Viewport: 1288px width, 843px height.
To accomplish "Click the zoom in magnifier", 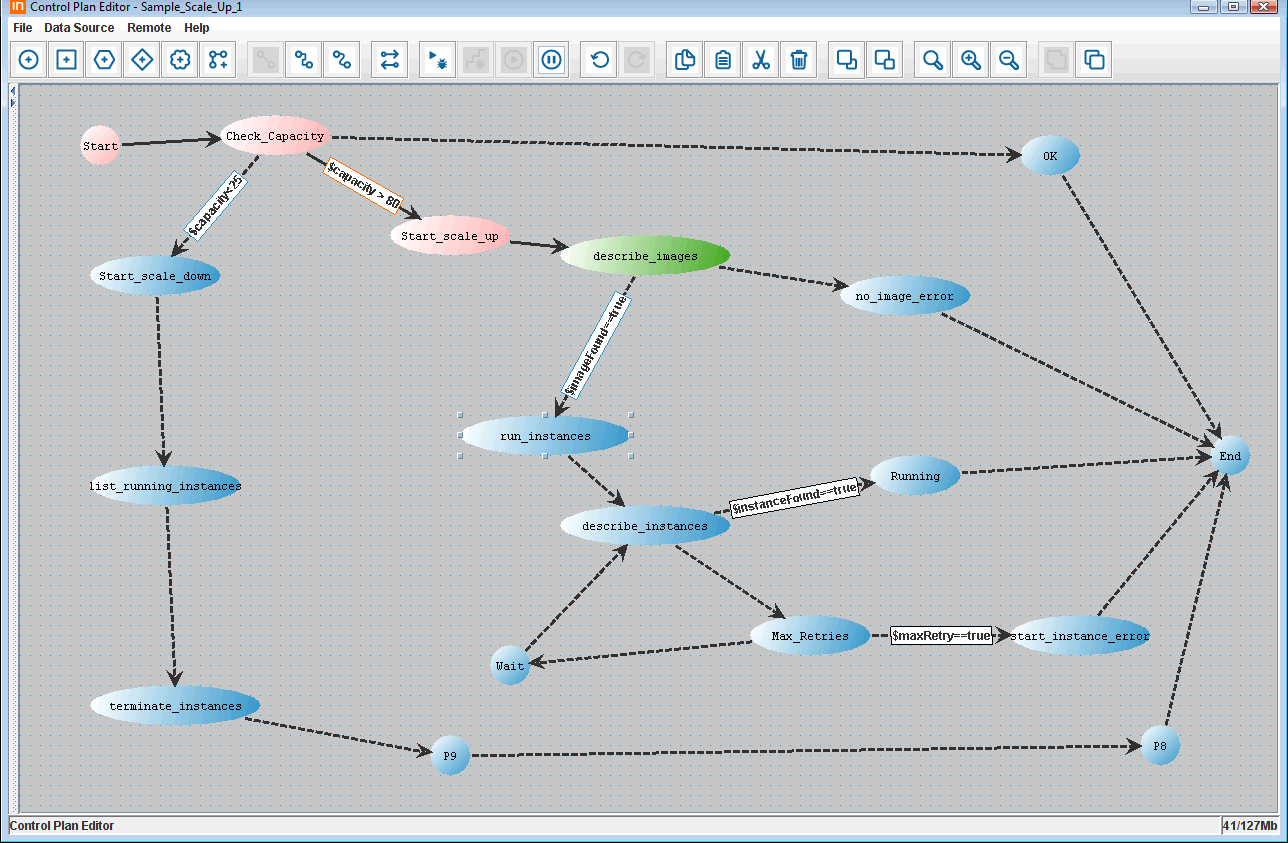I will click(971, 60).
